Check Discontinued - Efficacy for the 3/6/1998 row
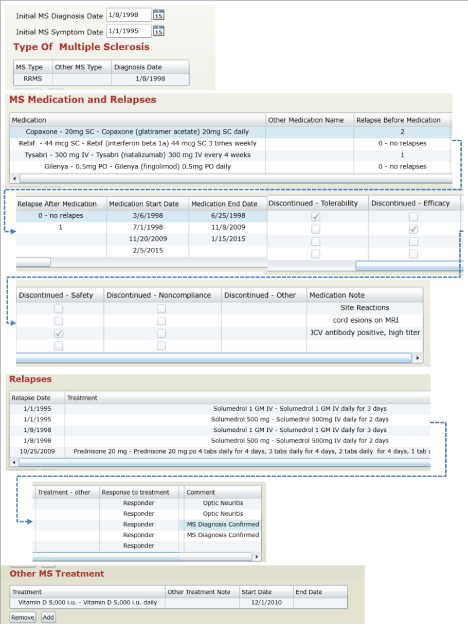Image resolution: width=468 pixels, height=624 pixels. 413,217
